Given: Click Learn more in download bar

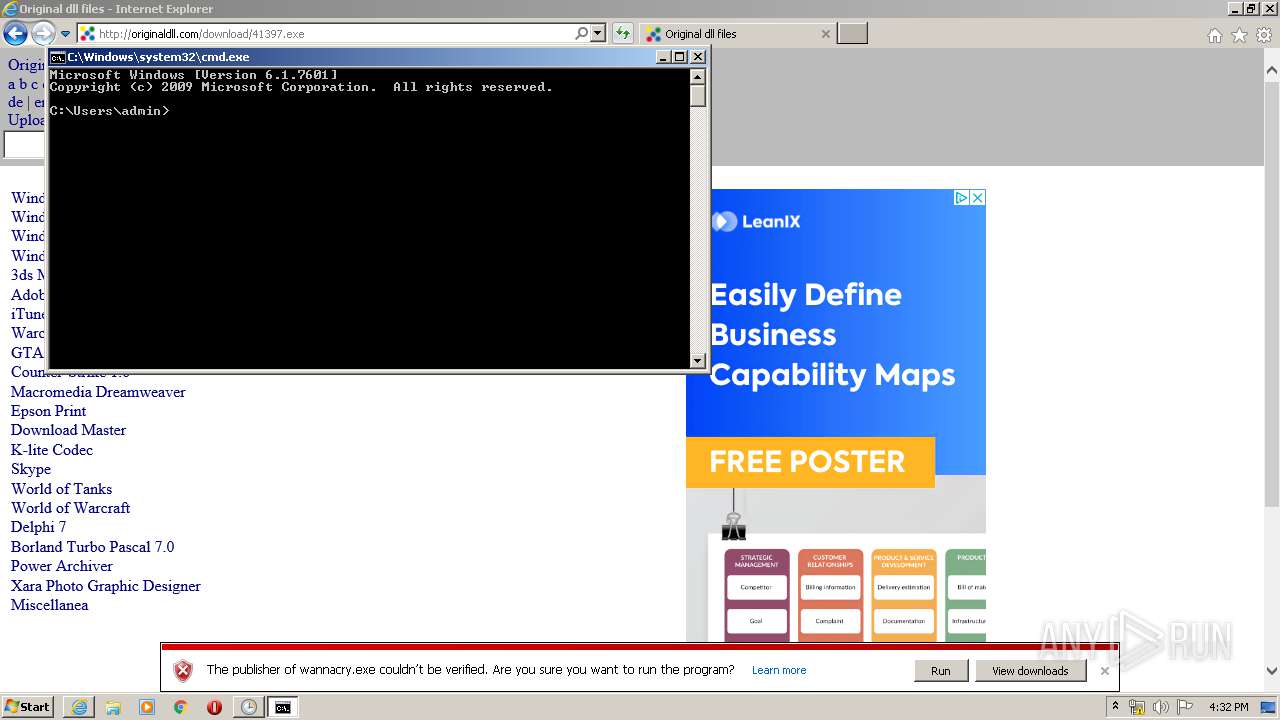Looking at the screenshot, I should click(x=779, y=671).
